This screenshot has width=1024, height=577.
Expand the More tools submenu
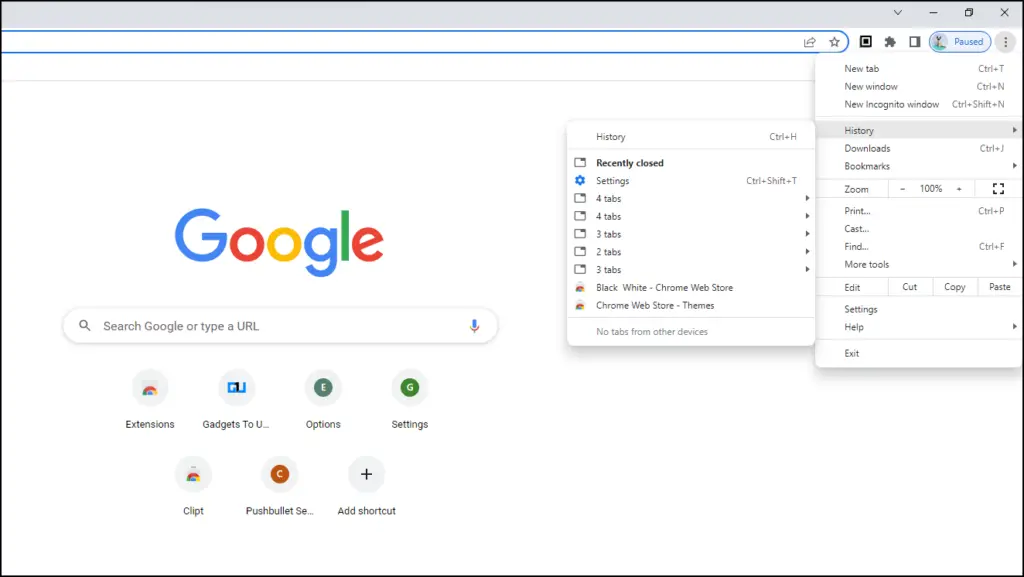(x=919, y=264)
